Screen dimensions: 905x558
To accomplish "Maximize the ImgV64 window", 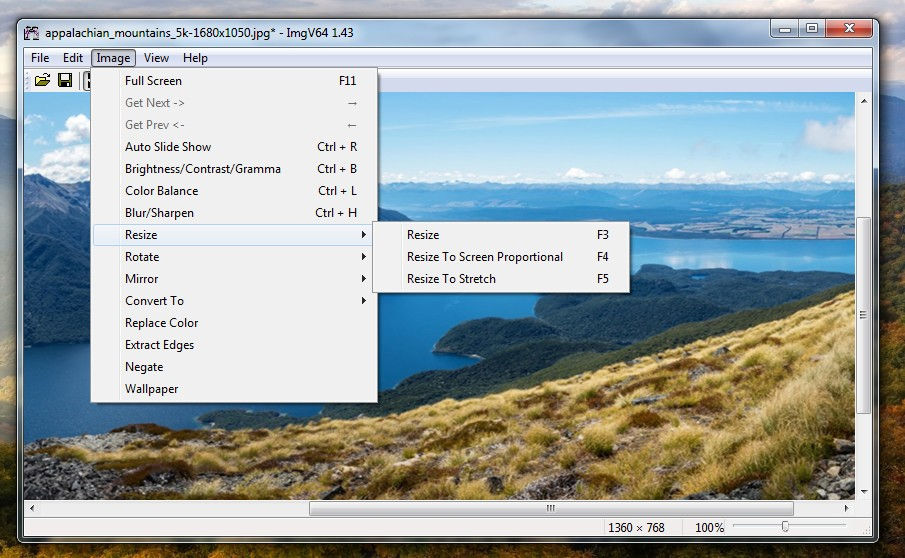I will click(811, 29).
